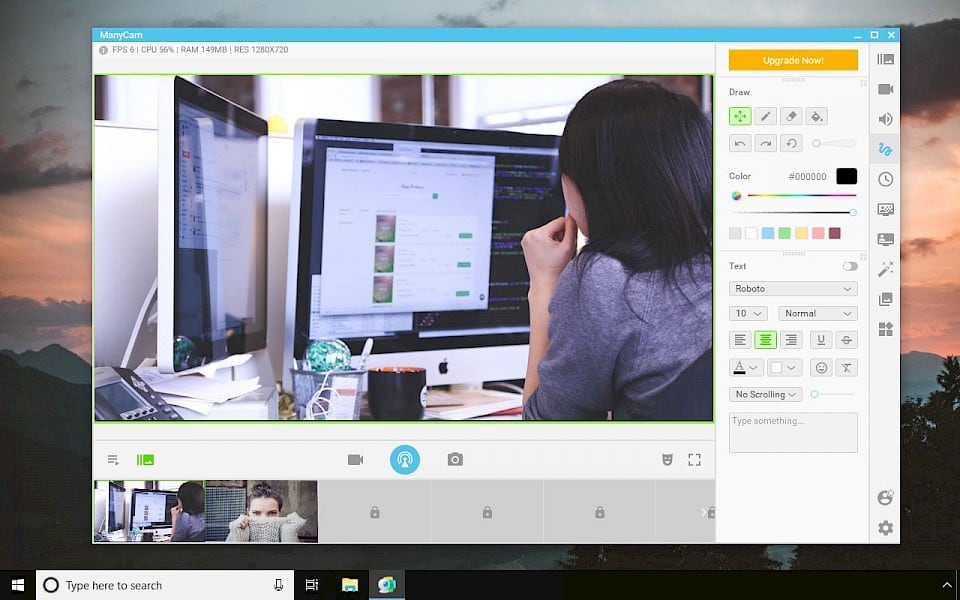Open the masks effects icon
960x600 pixels.
coord(667,459)
